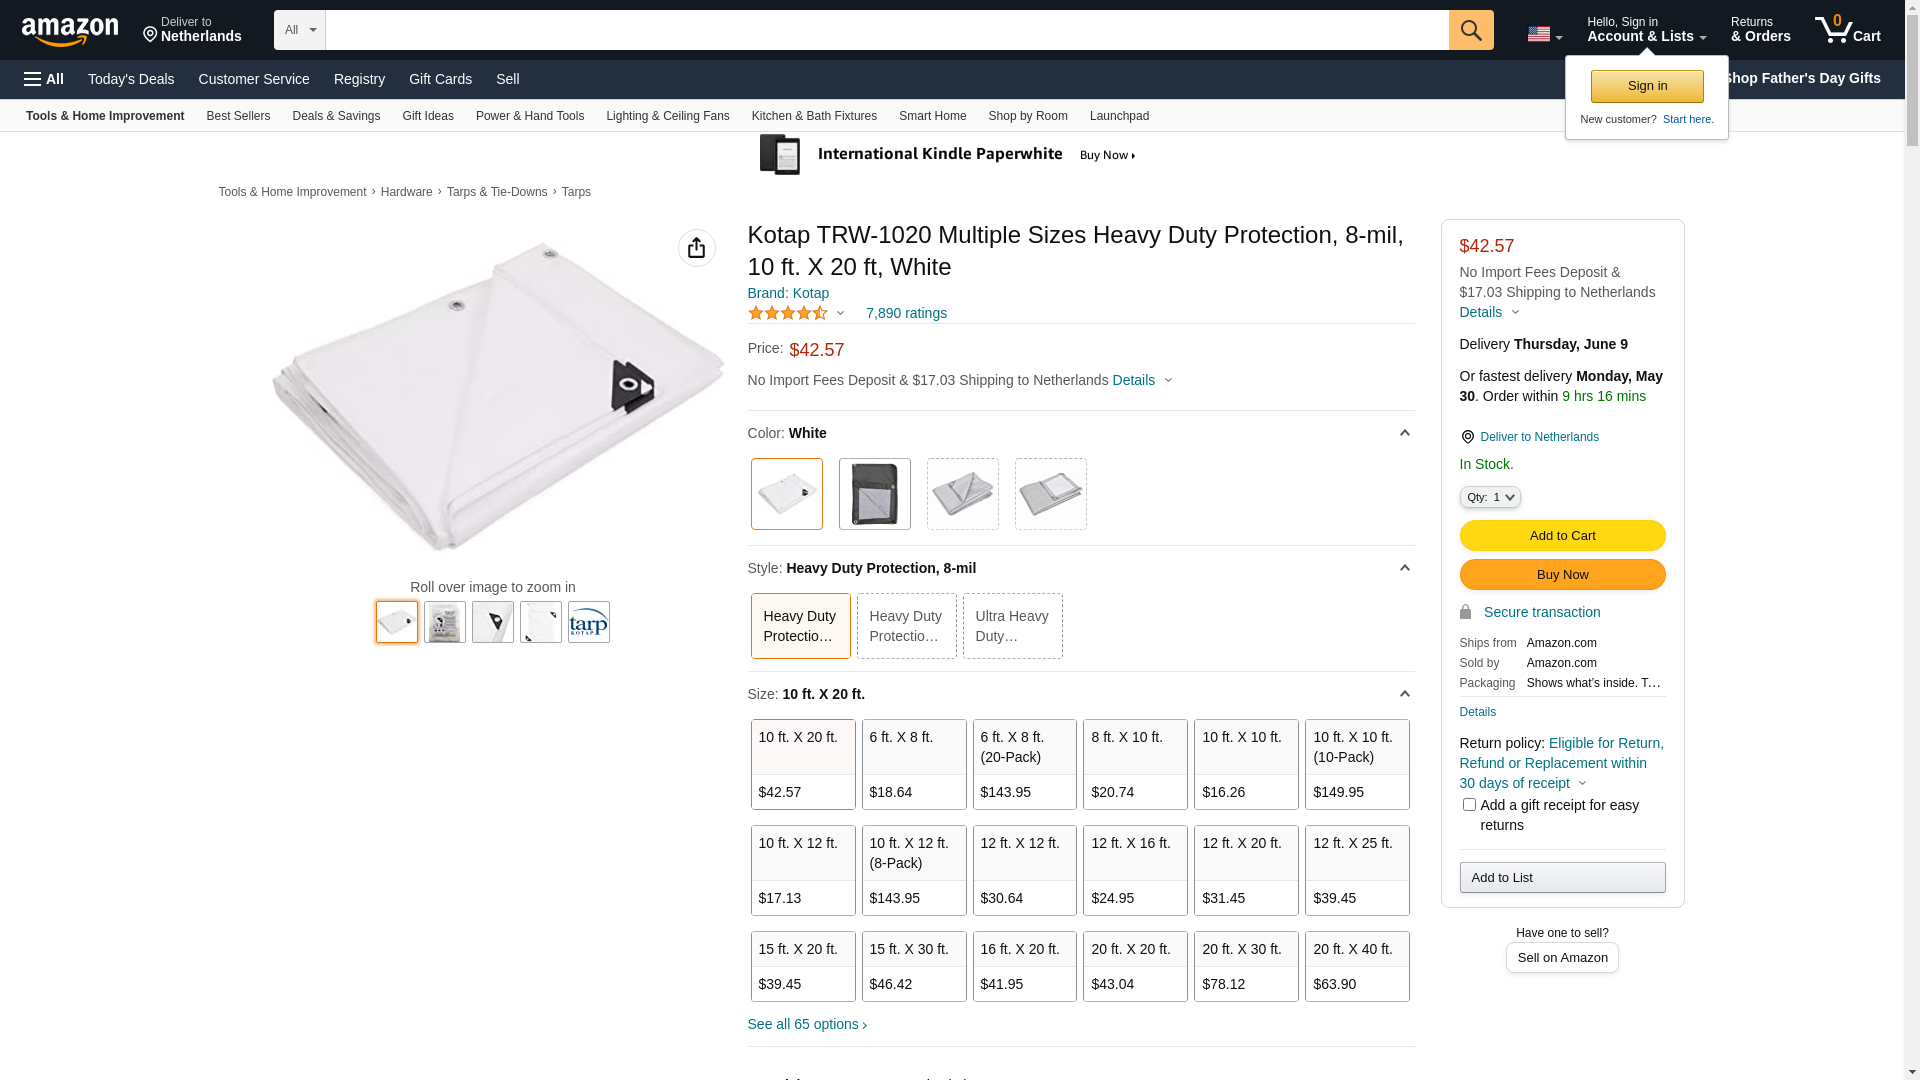
Task: Select the 12 ft. X 16 ft. size option
Action: click(x=1135, y=870)
